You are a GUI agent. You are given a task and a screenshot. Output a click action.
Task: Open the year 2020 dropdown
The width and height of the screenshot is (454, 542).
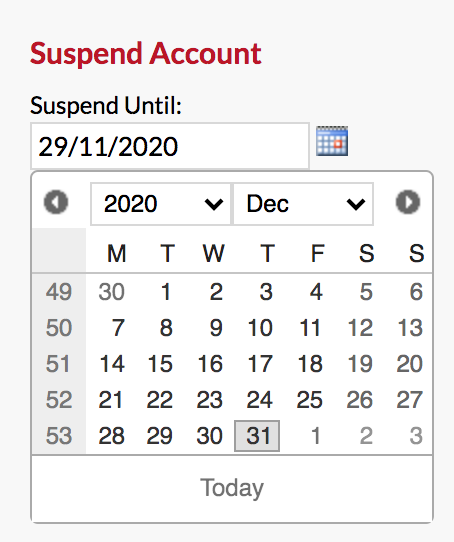point(160,204)
